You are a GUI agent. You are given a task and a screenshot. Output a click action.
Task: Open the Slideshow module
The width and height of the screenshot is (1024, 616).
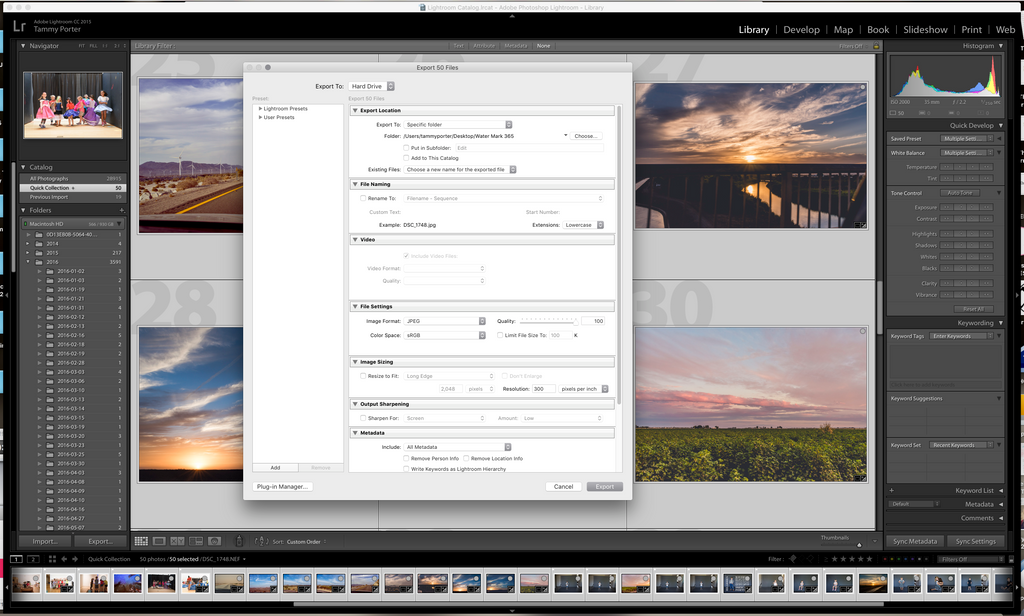[925, 29]
